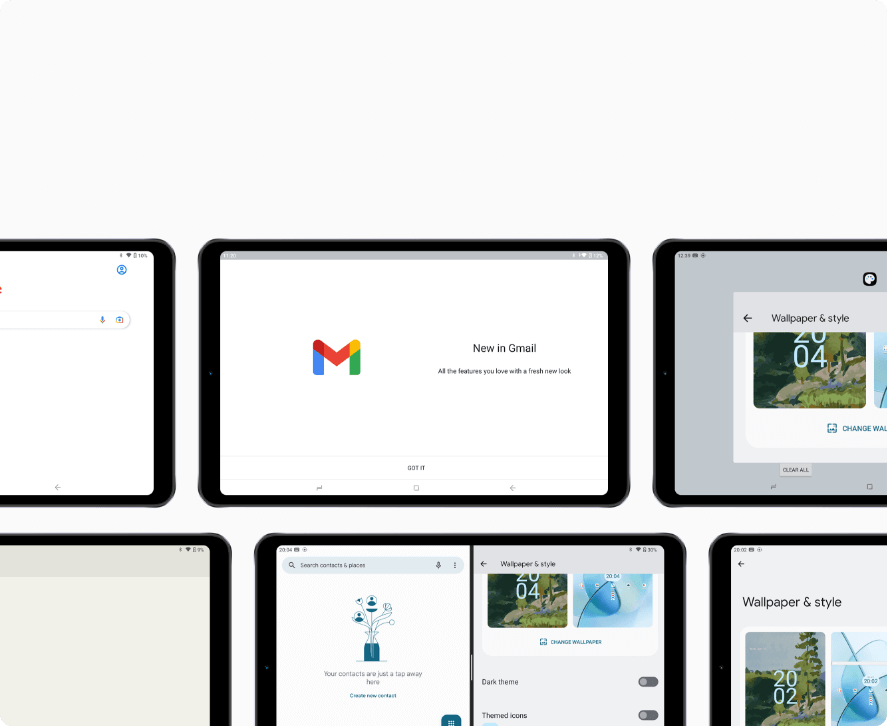887x726 pixels.
Task: Tap the recents nav icon on the recents-view tablet
Action: [x=773, y=487]
